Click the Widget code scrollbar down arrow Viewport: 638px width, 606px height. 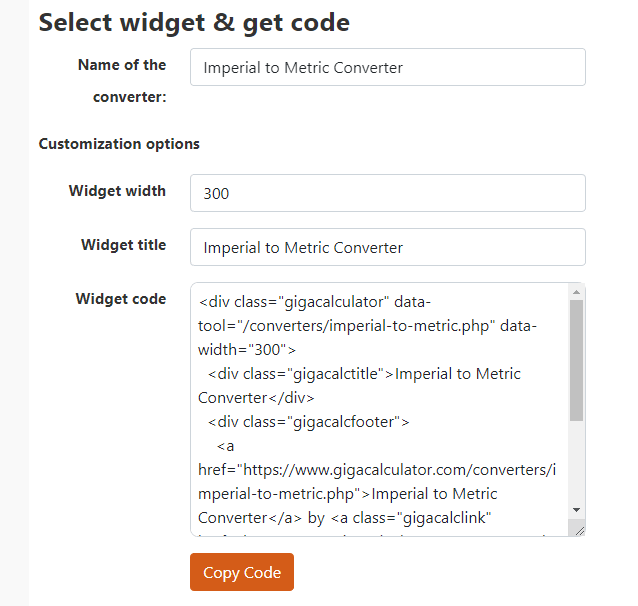tap(576, 509)
